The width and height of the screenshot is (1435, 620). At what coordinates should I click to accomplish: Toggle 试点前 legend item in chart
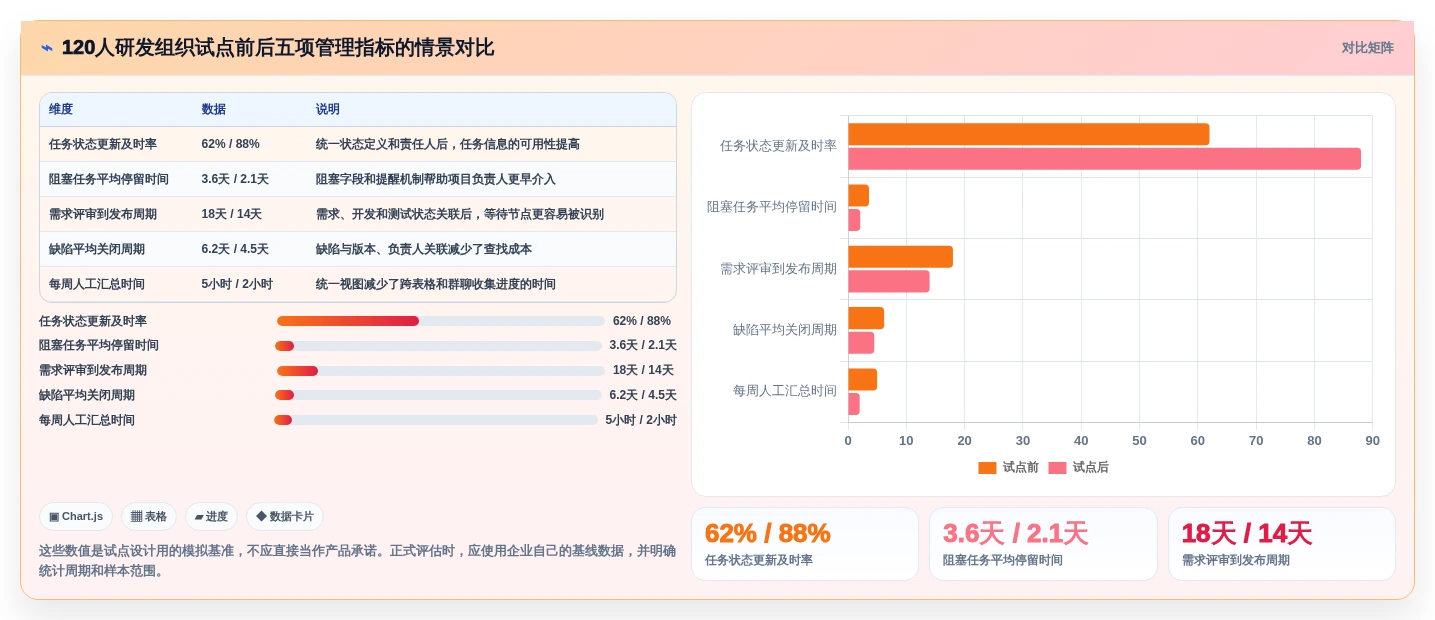coord(1008,468)
